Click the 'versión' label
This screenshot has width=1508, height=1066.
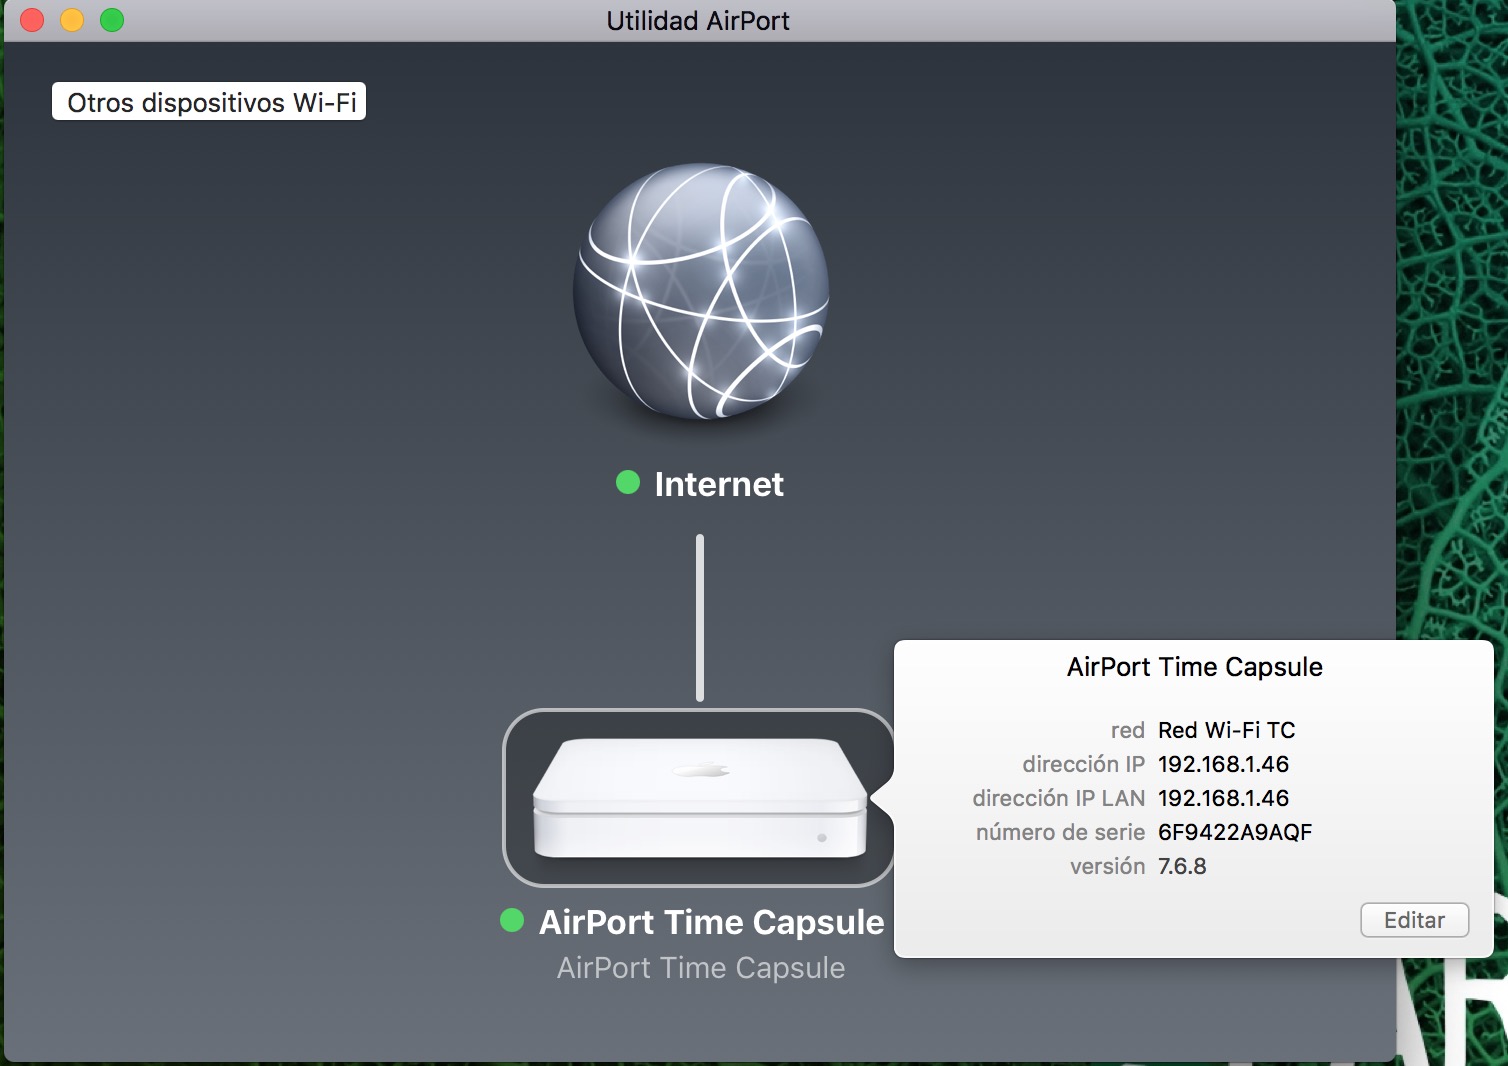[1107, 866]
